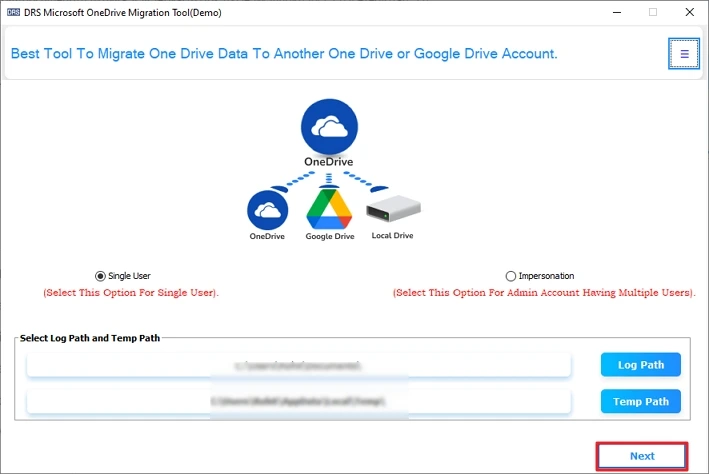
Task: Click the 'Best Tool To Migrate' headline
Action: (x=284, y=54)
